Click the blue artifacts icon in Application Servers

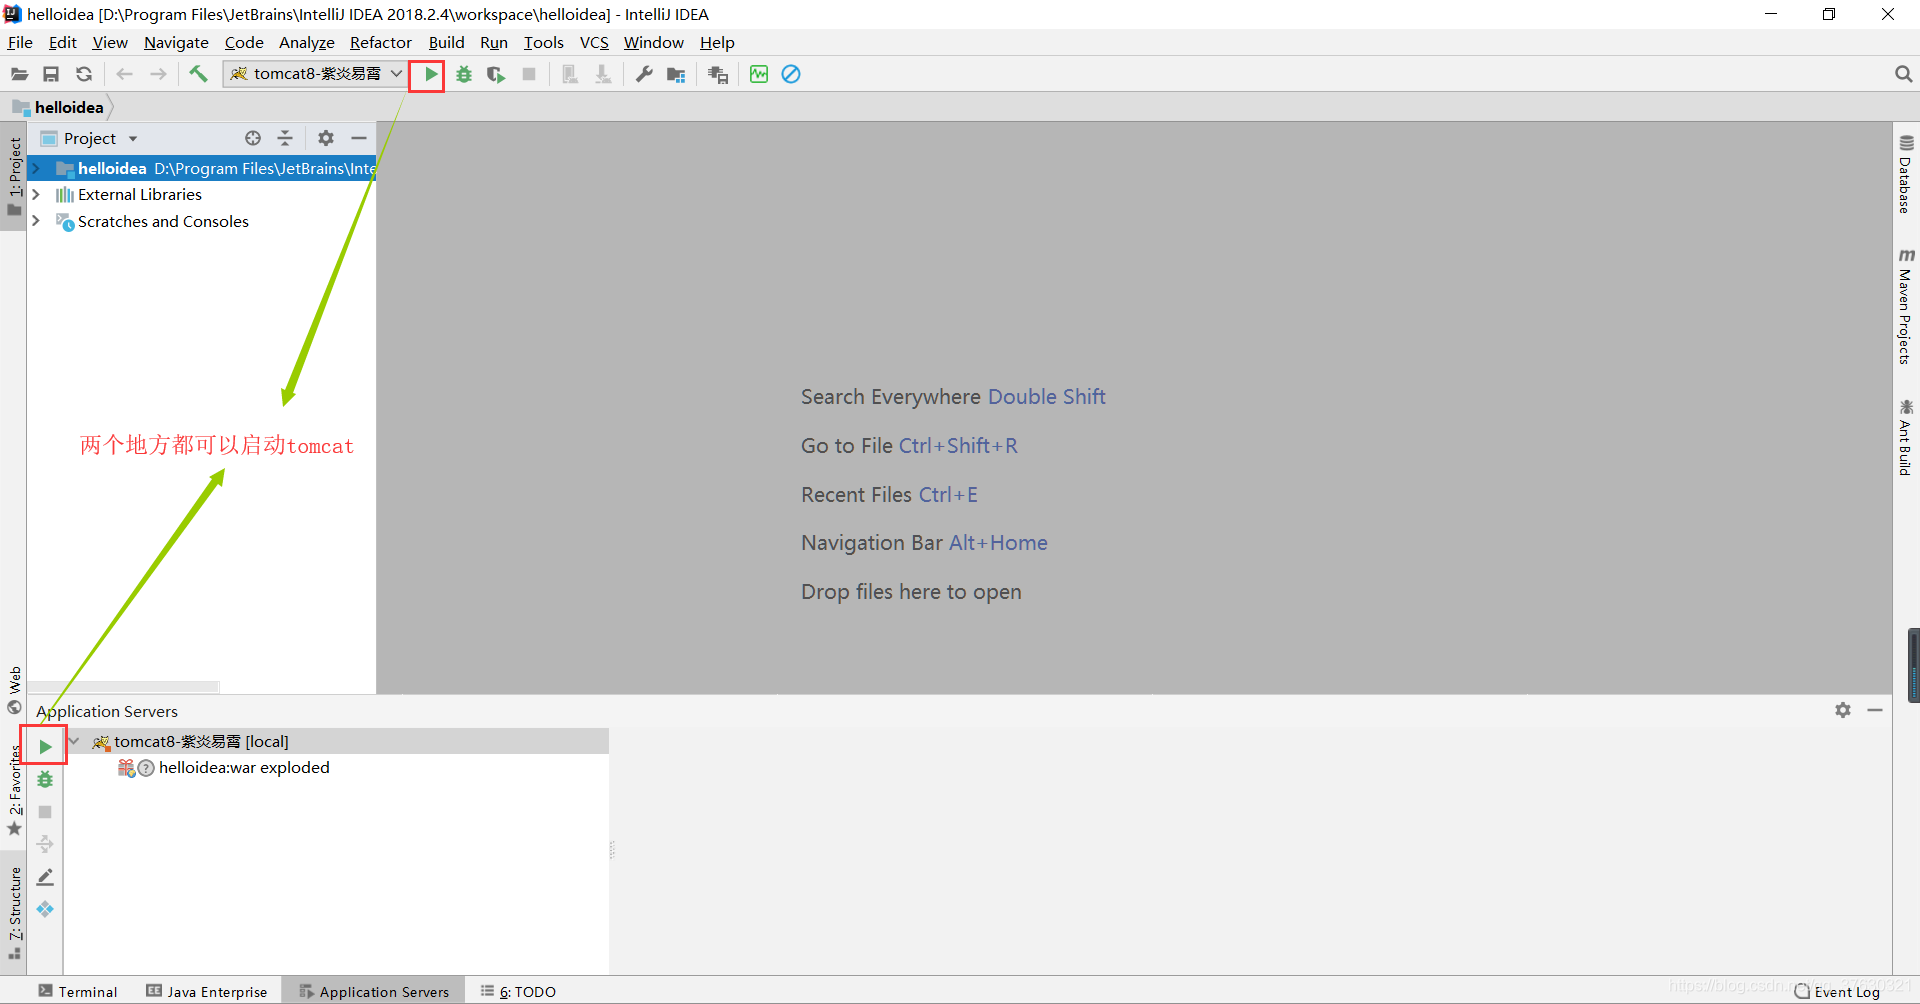pos(45,909)
